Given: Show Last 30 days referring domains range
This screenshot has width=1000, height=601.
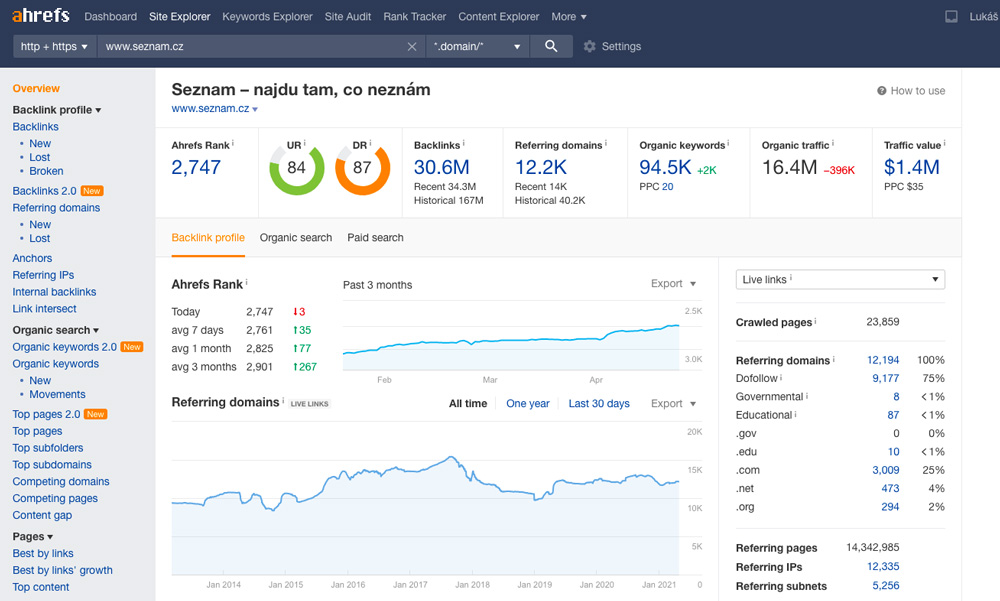Looking at the screenshot, I should point(599,403).
